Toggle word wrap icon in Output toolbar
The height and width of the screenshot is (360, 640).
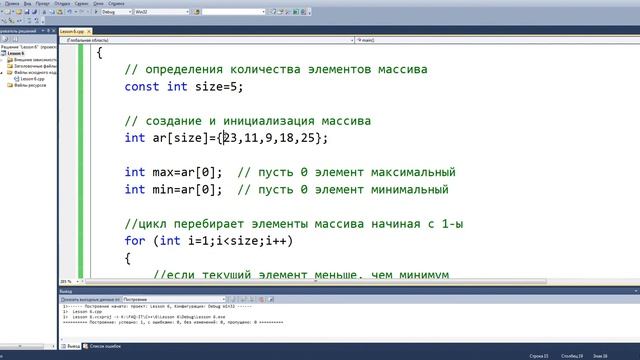tap(271, 299)
